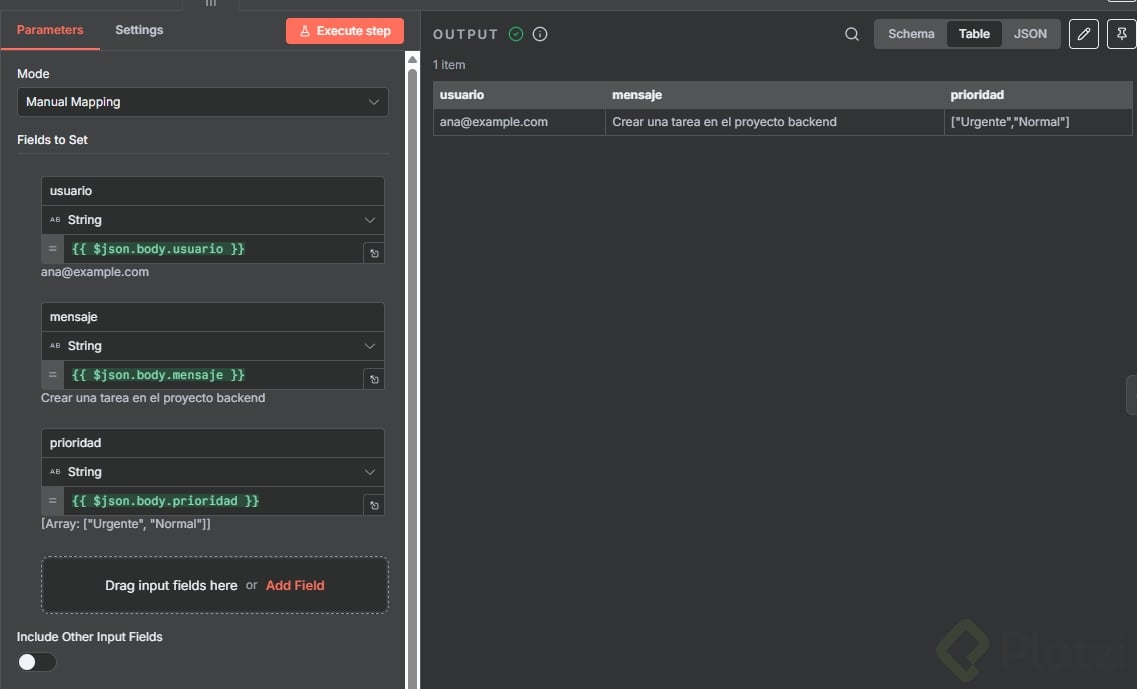Click the equals sign before usuario expression
1137x689 pixels.
[52, 249]
